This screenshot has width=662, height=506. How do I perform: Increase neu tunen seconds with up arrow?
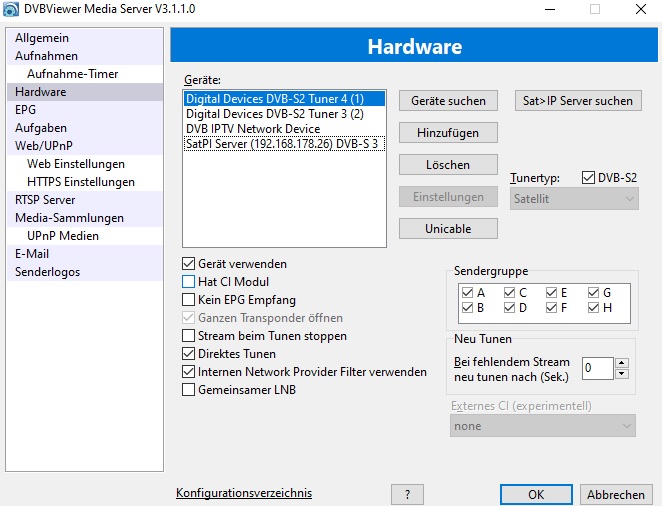pos(622,363)
